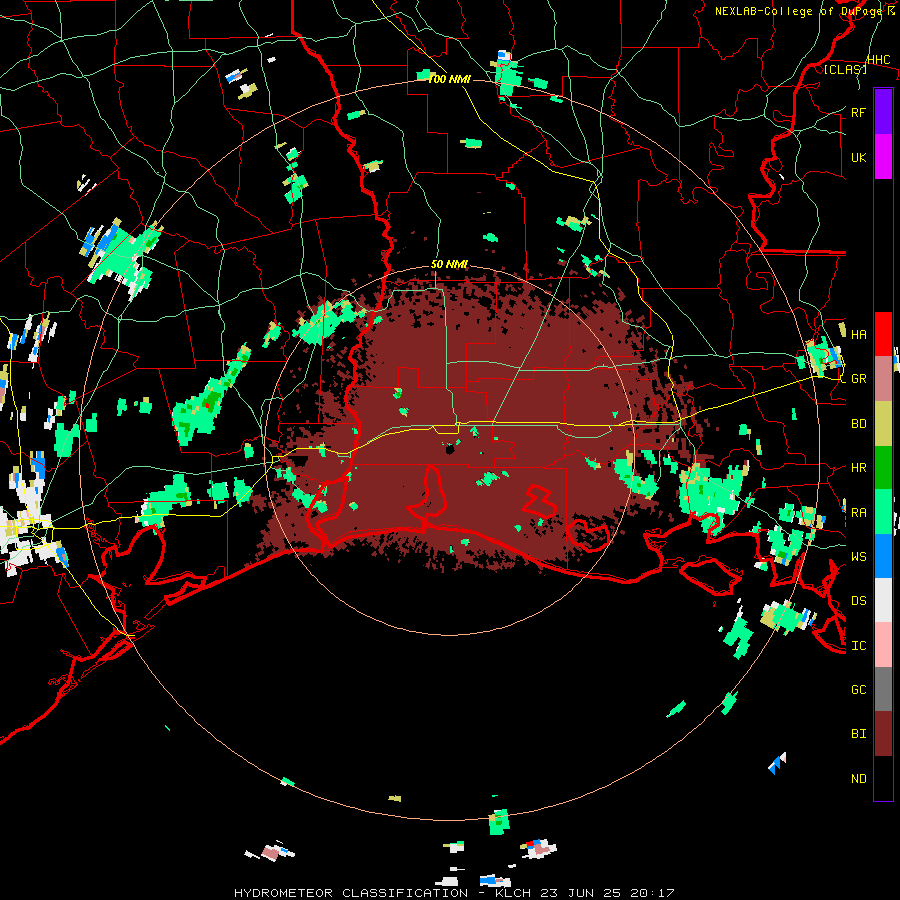Viewport: 900px width, 900px height.
Task: Pick the dark green HR legend swatch
Action: click(x=883, y=467)
